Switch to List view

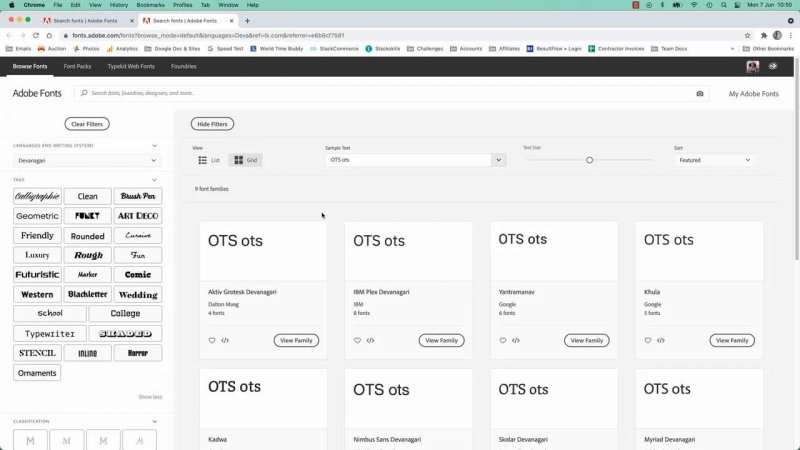pyautogui.click(x=209, y=160)
